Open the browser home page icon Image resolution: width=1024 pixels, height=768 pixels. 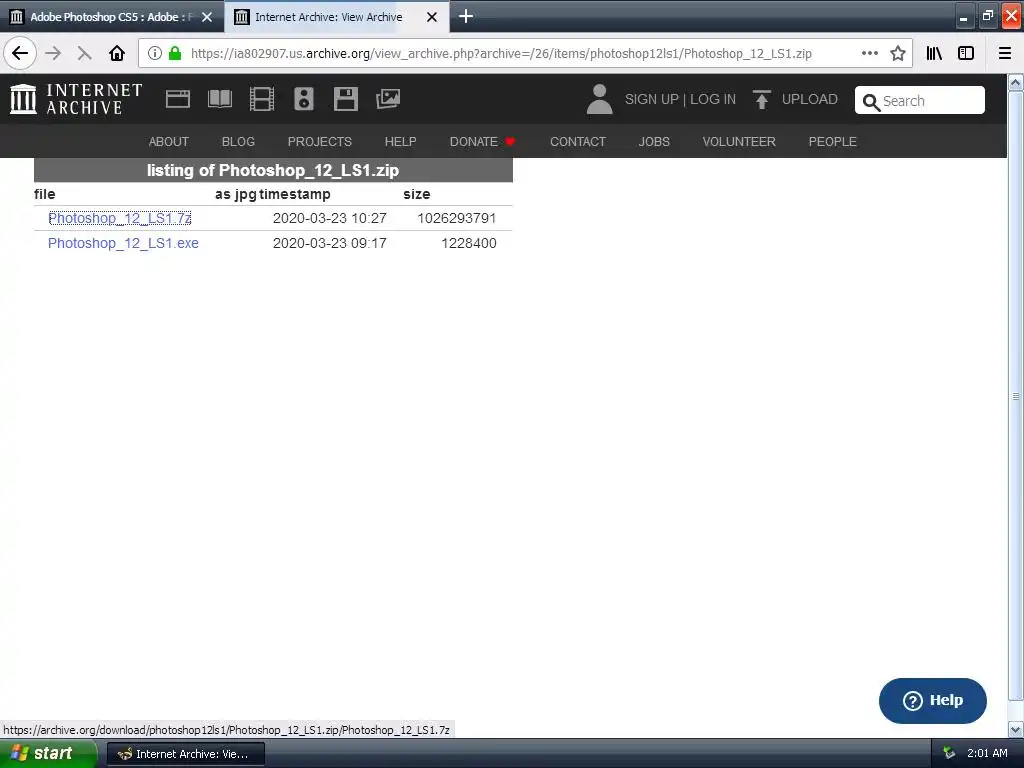tap(117, 54)
